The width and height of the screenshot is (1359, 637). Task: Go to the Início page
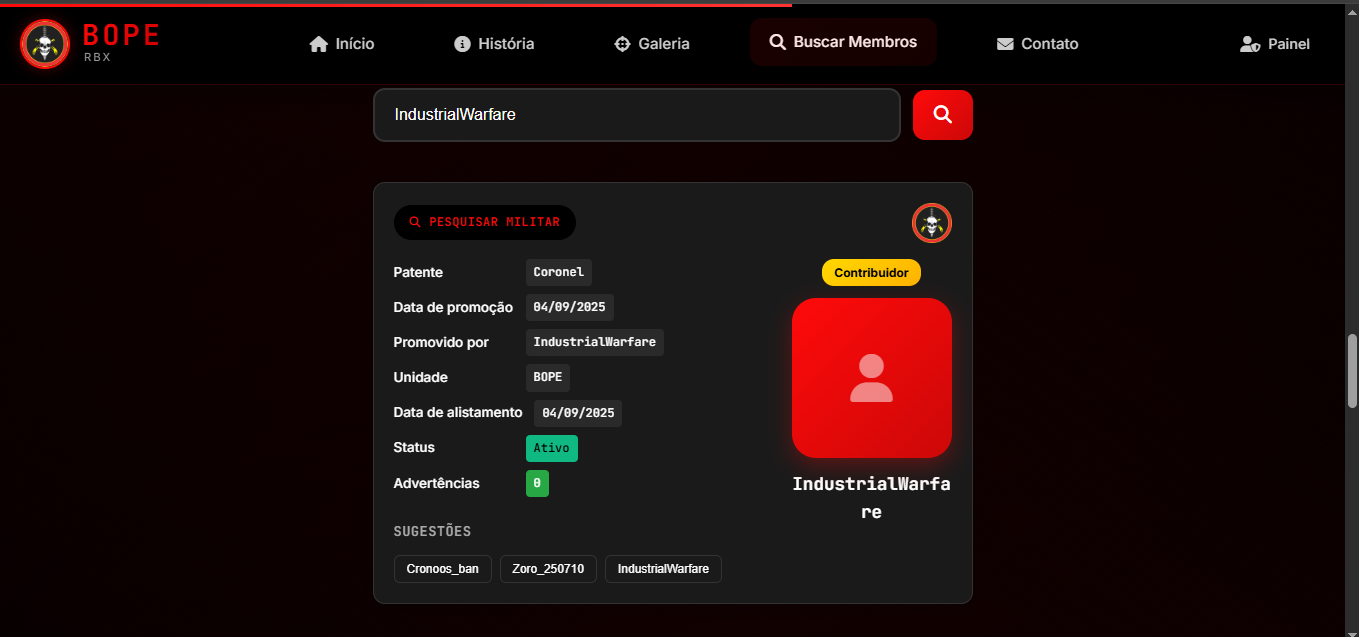342,44
